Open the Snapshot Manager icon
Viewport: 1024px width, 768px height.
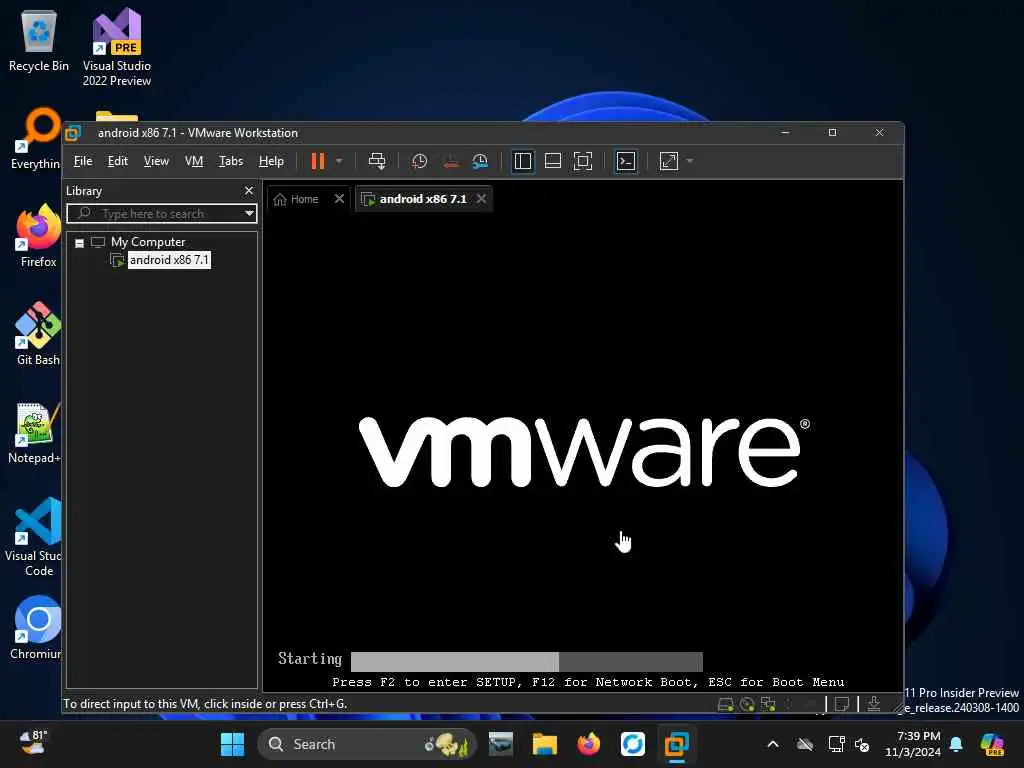480,161
